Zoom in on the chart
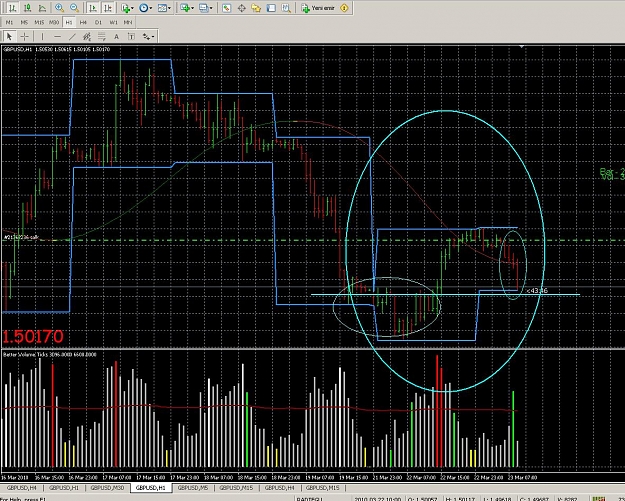 tap(59, 8)
